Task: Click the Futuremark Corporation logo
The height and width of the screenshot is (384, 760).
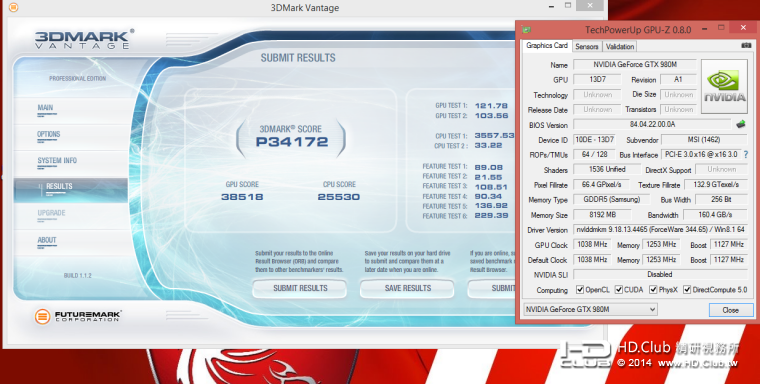Action: pos(78,317)
